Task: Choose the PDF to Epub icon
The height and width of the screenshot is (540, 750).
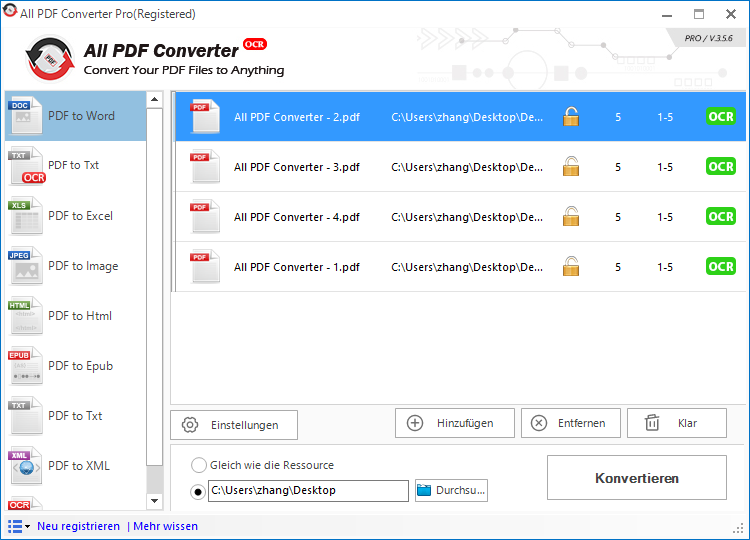Action: [x=26, y=366]
